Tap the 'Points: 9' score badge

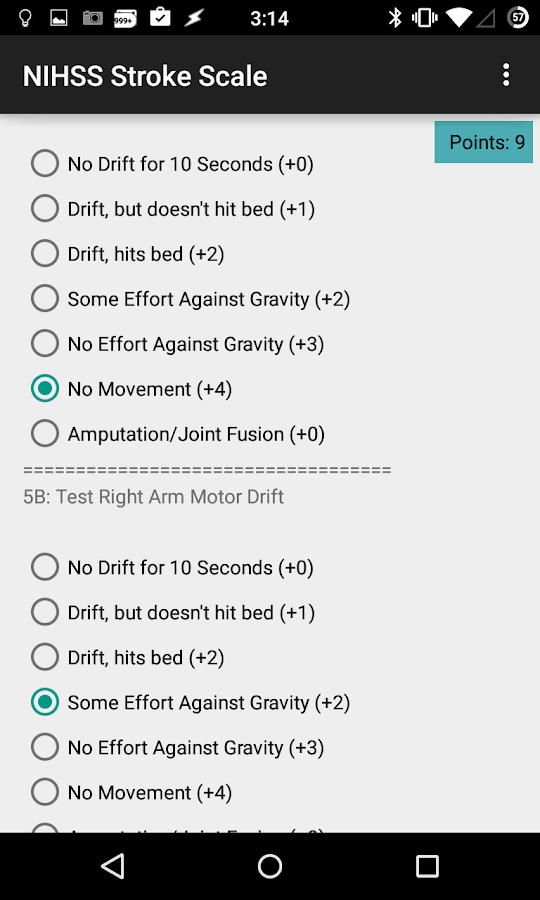tap(484, 142)
